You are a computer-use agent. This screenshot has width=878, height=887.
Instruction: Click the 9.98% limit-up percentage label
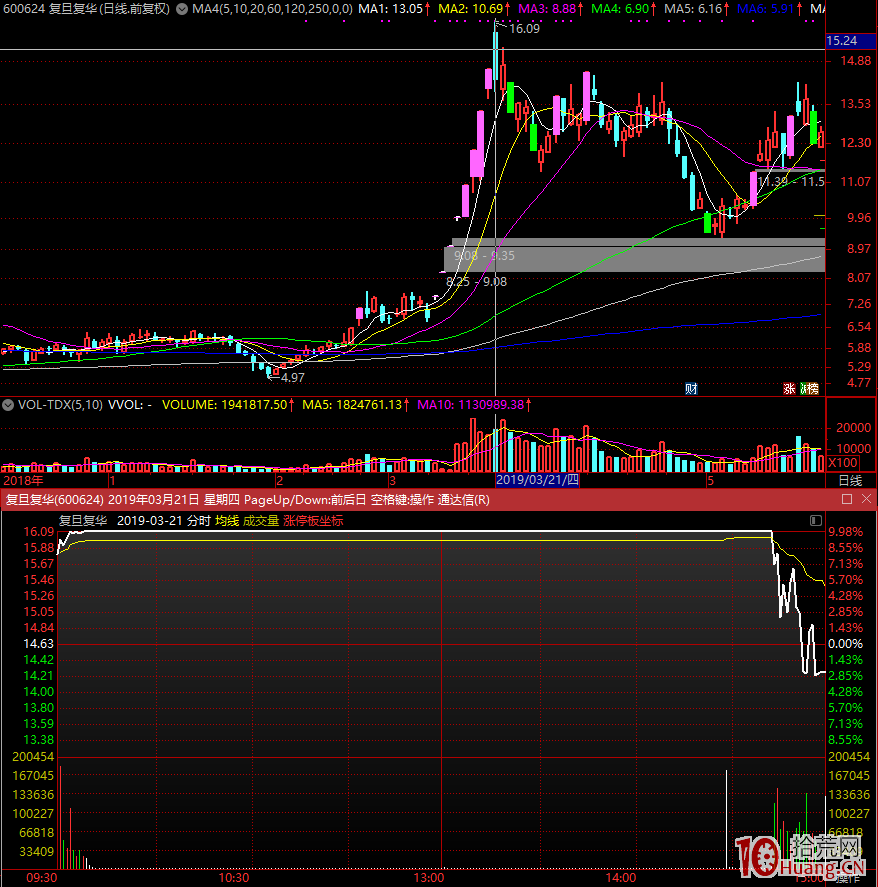[845, 532]
